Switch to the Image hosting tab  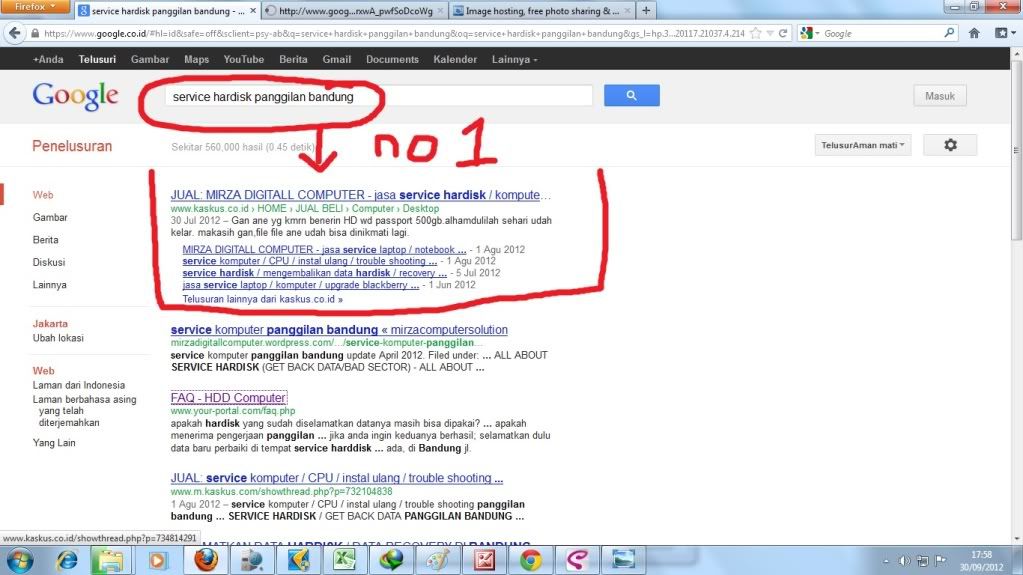(542, 10)
